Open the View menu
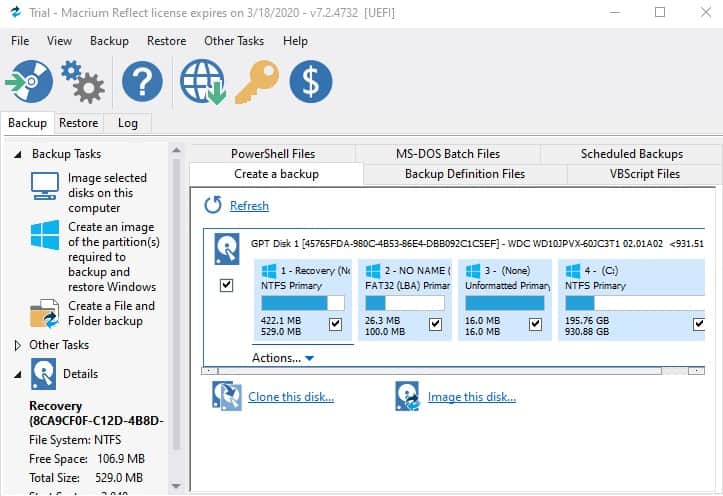This screenshot has width=723, height=496. tap(59, 41)
